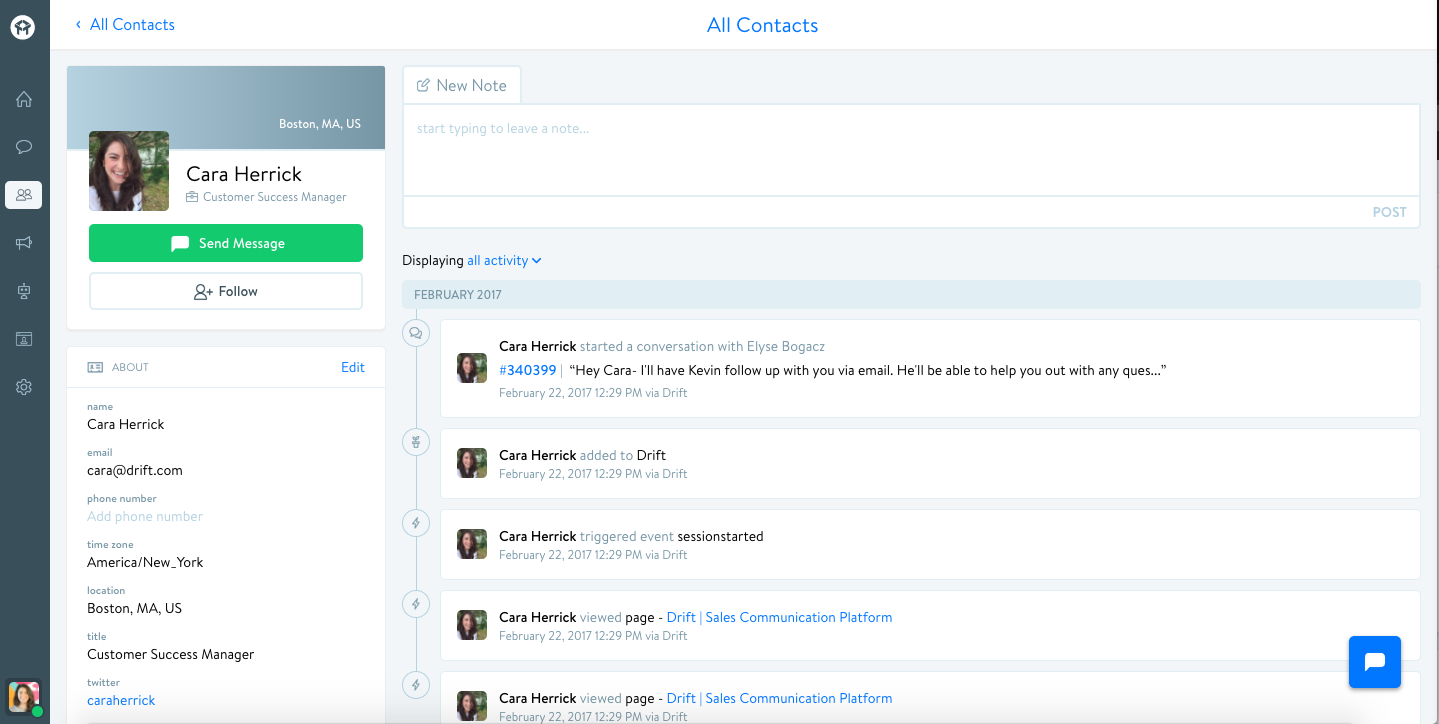The width and height of the screenshot is (1439, 724).
Task: Click lightning icon beside sessionstarted event
Action: (x=416, y=522)
